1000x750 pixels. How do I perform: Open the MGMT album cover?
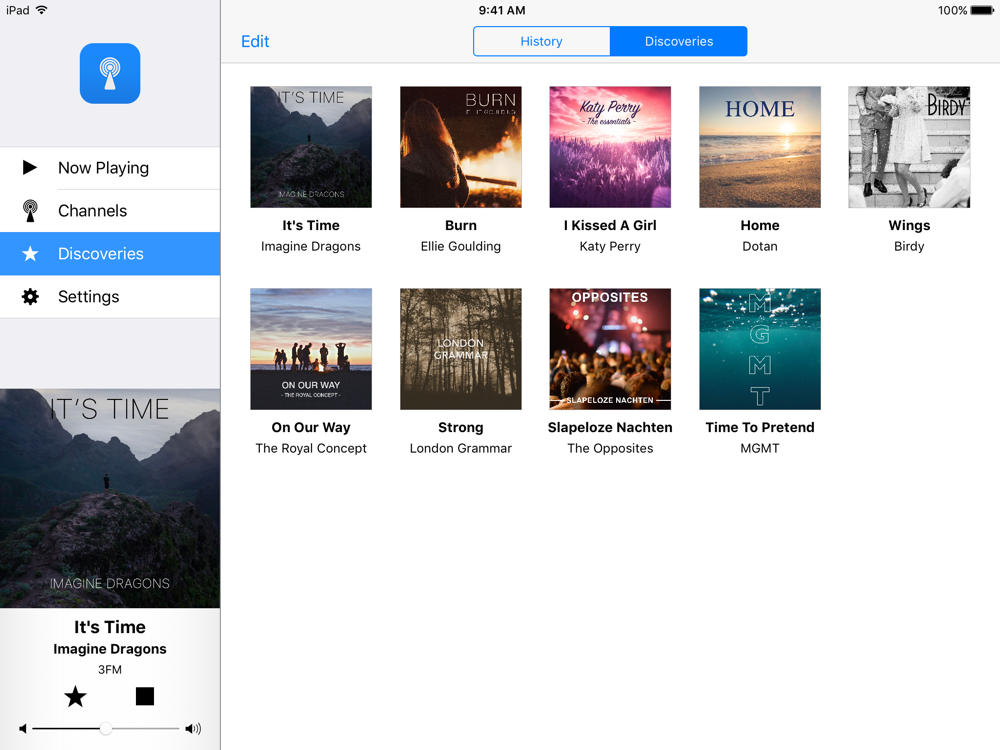(x=760, y=349)
